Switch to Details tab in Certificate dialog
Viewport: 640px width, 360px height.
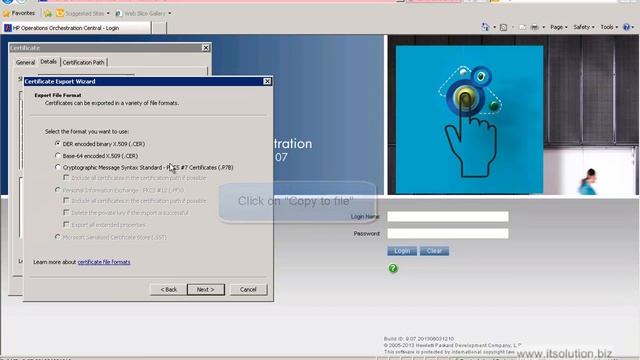[49, 62]
